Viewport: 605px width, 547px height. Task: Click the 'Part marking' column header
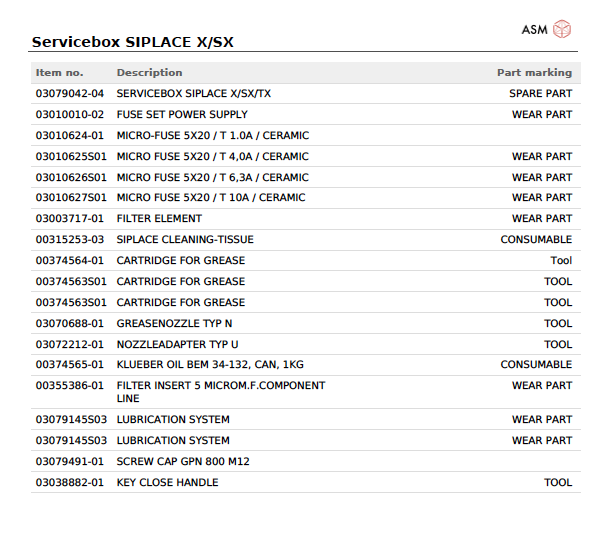point(534,73)
